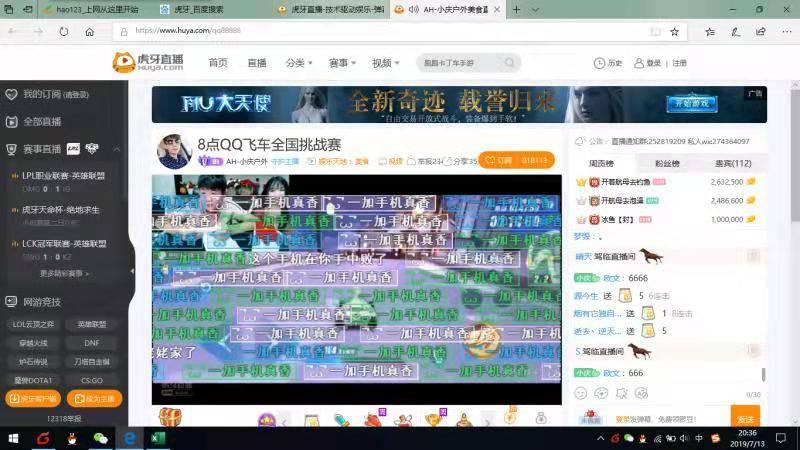This screenshot has height=450, width=800.
Task: Click the 守护主播 link
Action: (285, 161)
